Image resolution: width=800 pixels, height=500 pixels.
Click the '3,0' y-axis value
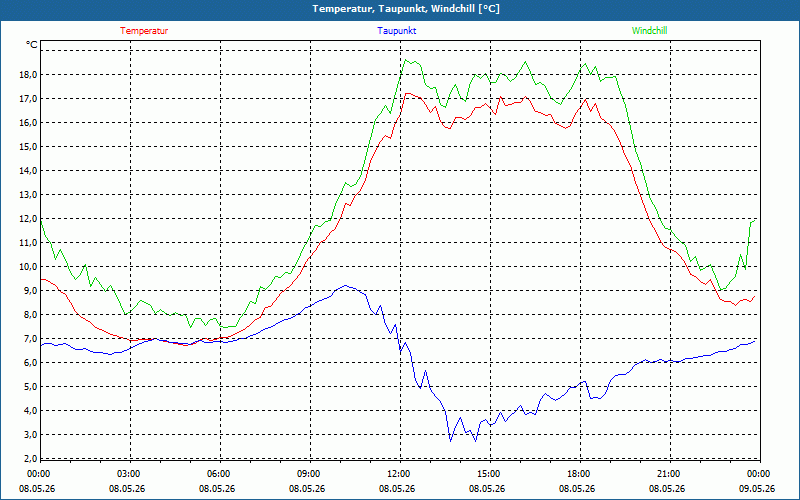point(30,434)
